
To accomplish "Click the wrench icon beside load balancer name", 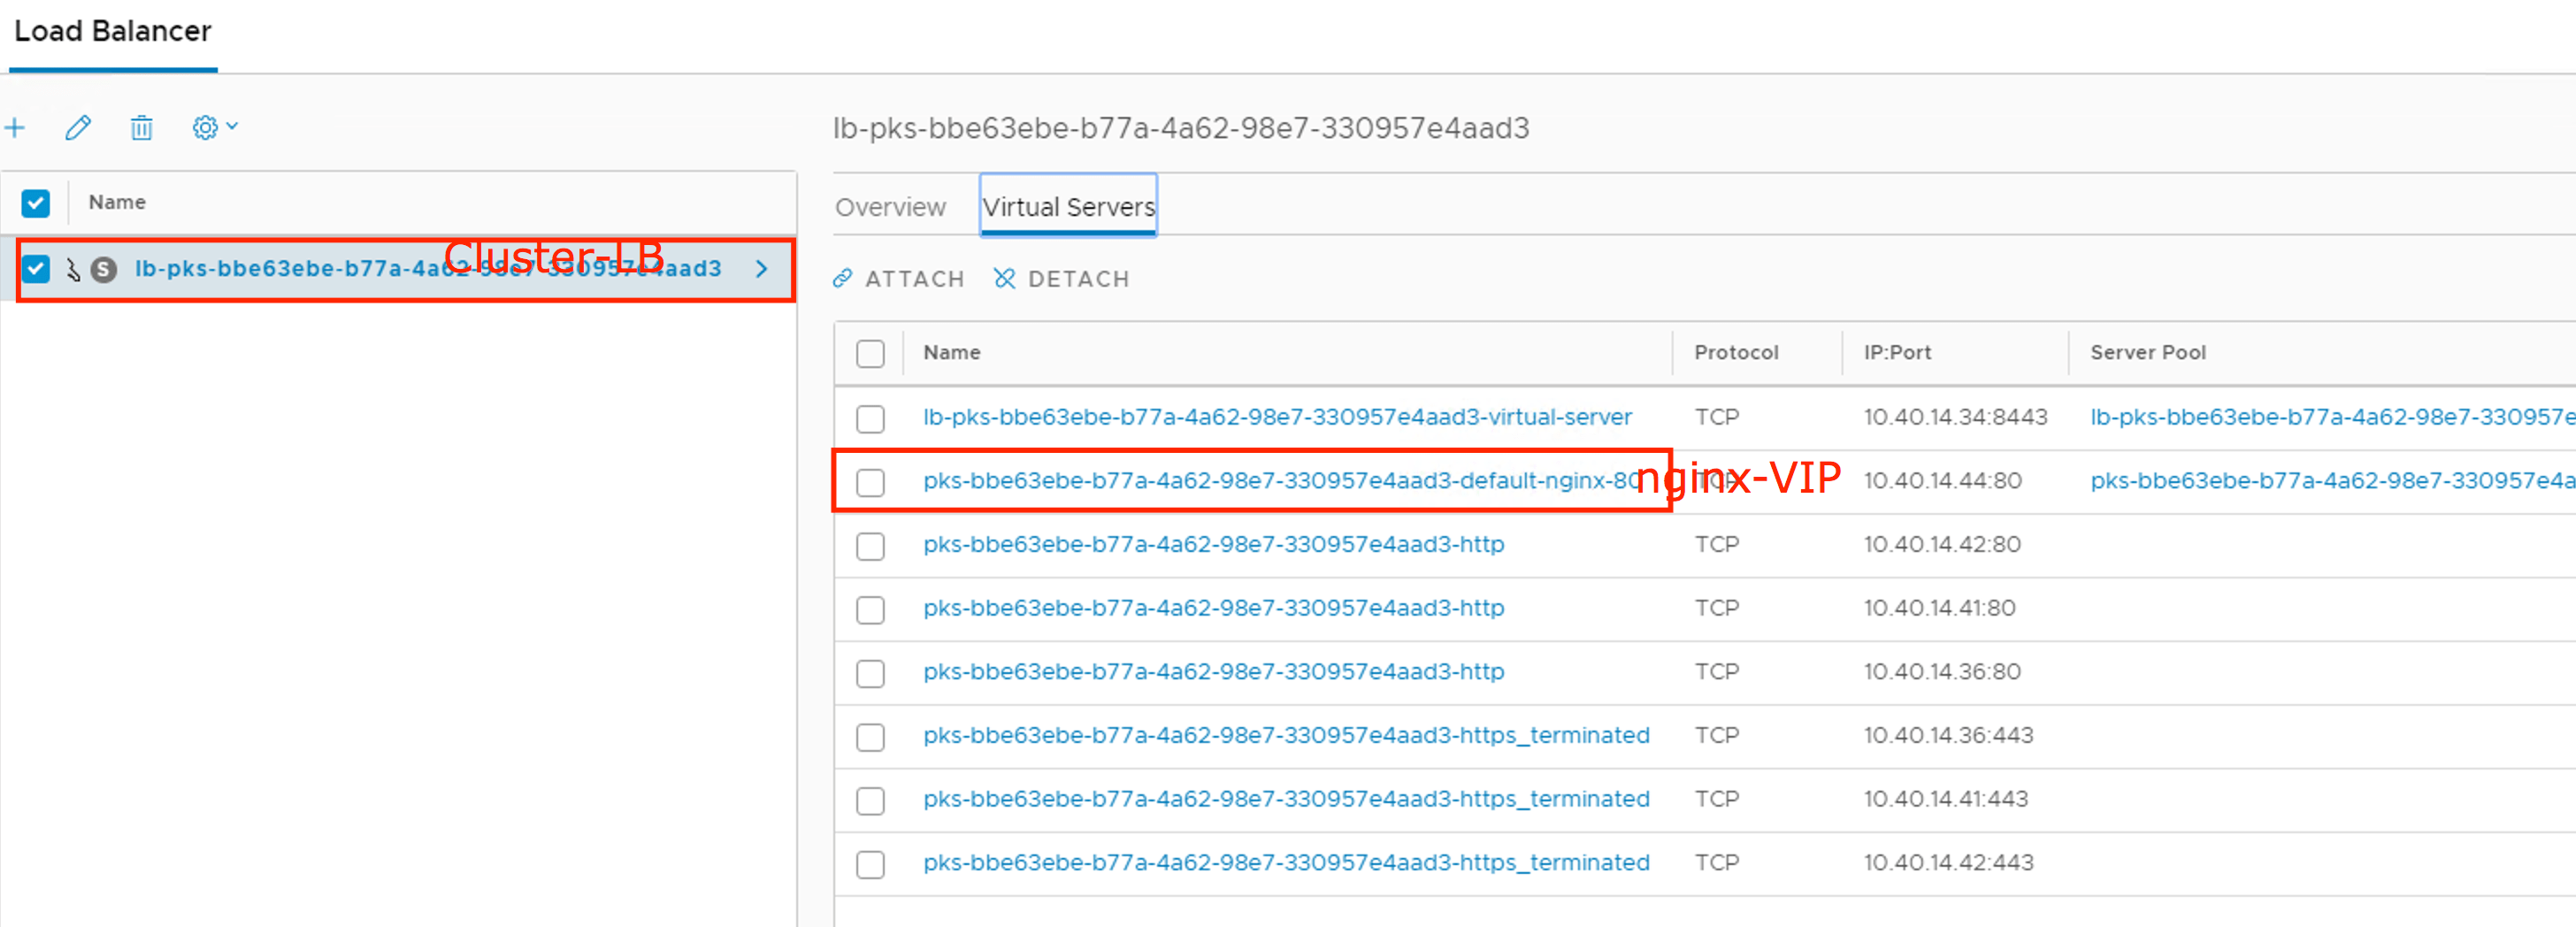I will [73, 269].
